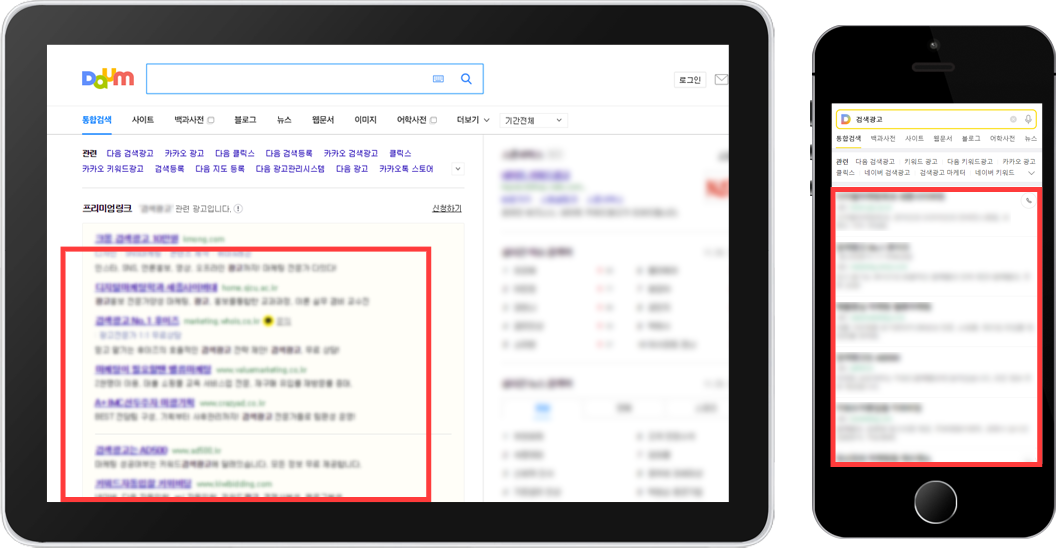Expand the related keywords chevron on the phone
Image resolution: width=1056 pixels, height=548 pixels.
pyautogui.click(x=1030, y=173)
